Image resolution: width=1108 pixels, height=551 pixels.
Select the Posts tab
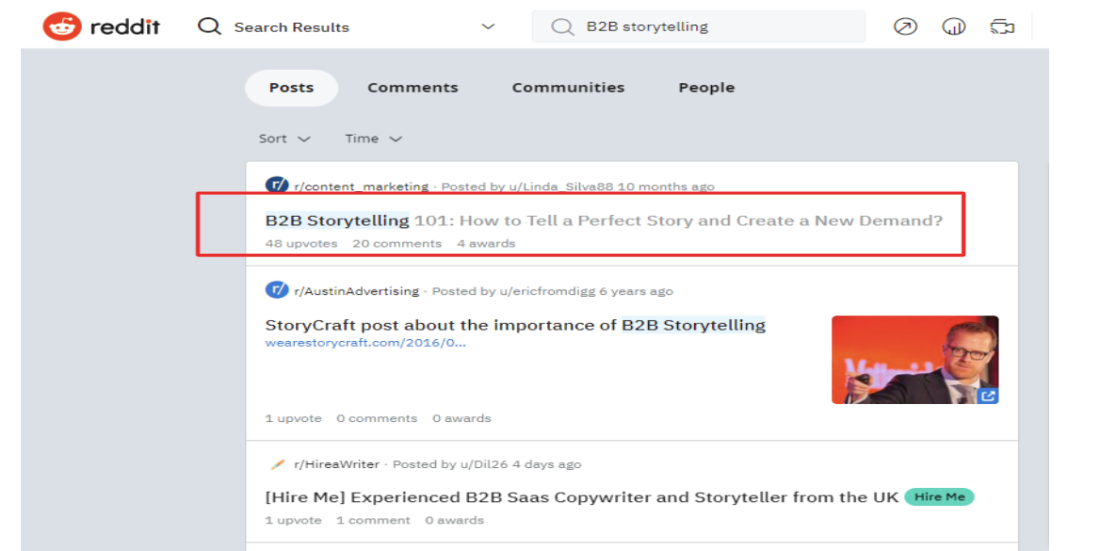[x=291, y=88]
